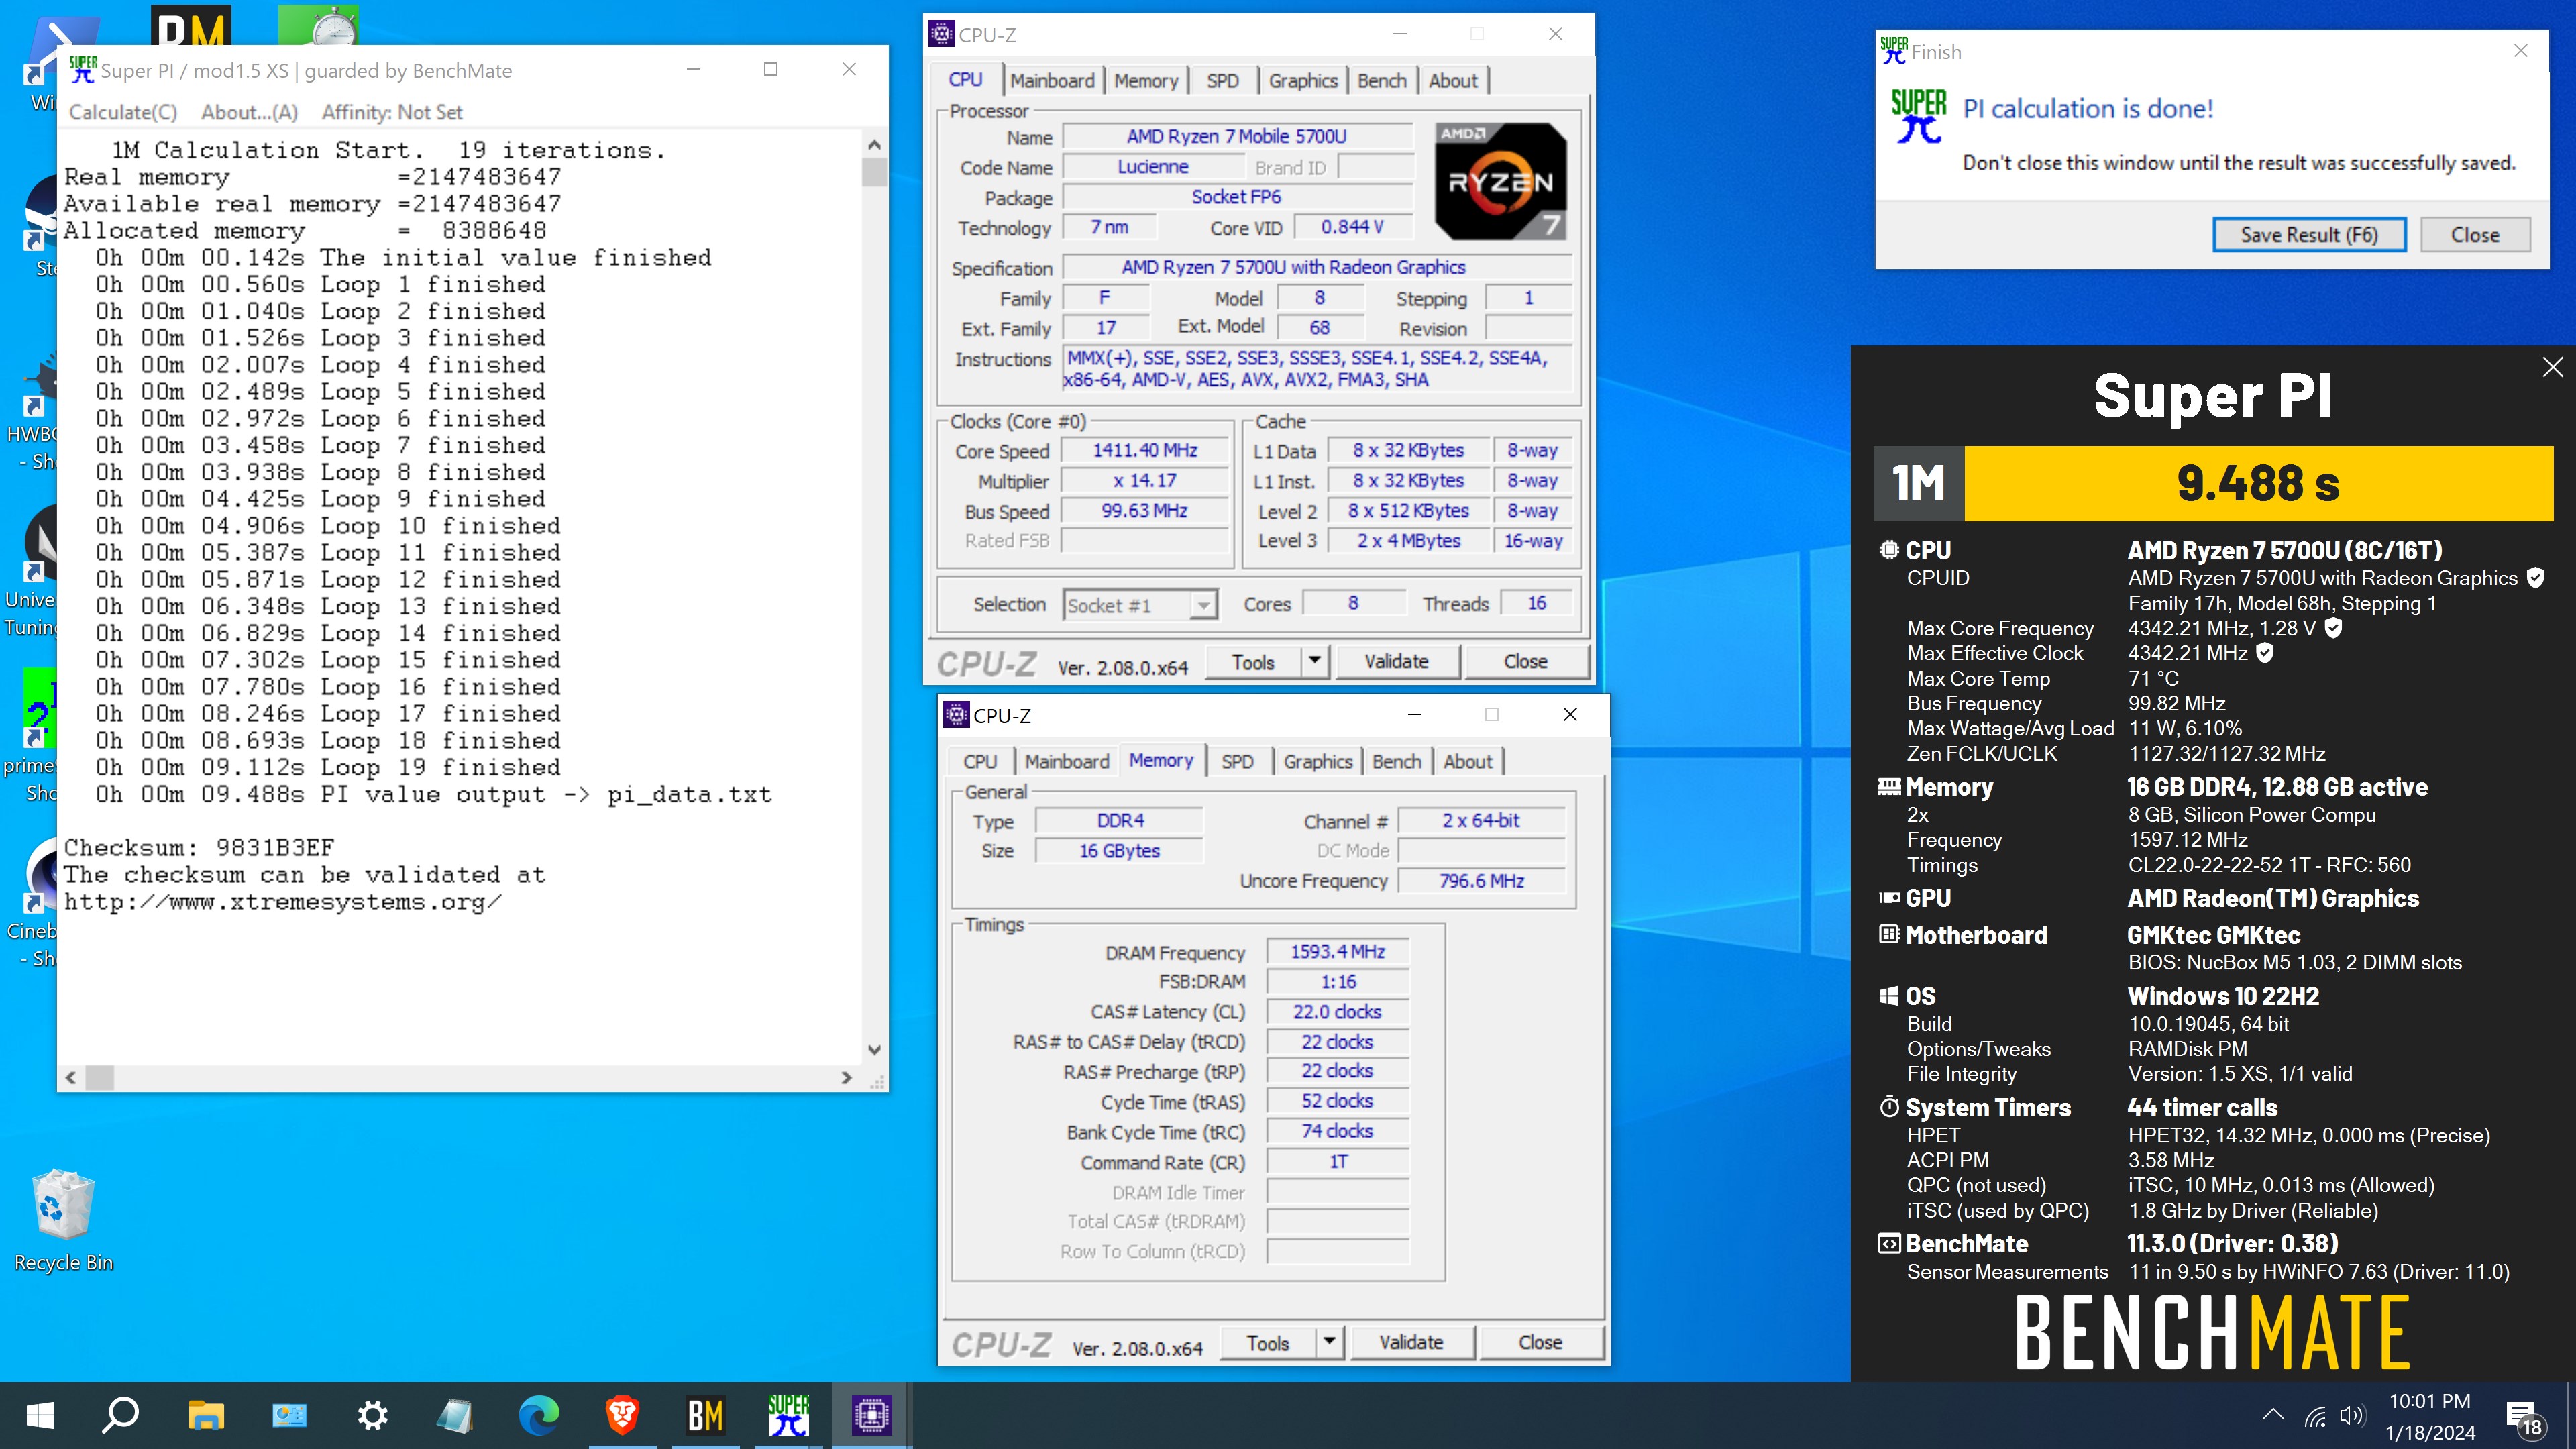Click the verified shield next to CPUID

2535,578
